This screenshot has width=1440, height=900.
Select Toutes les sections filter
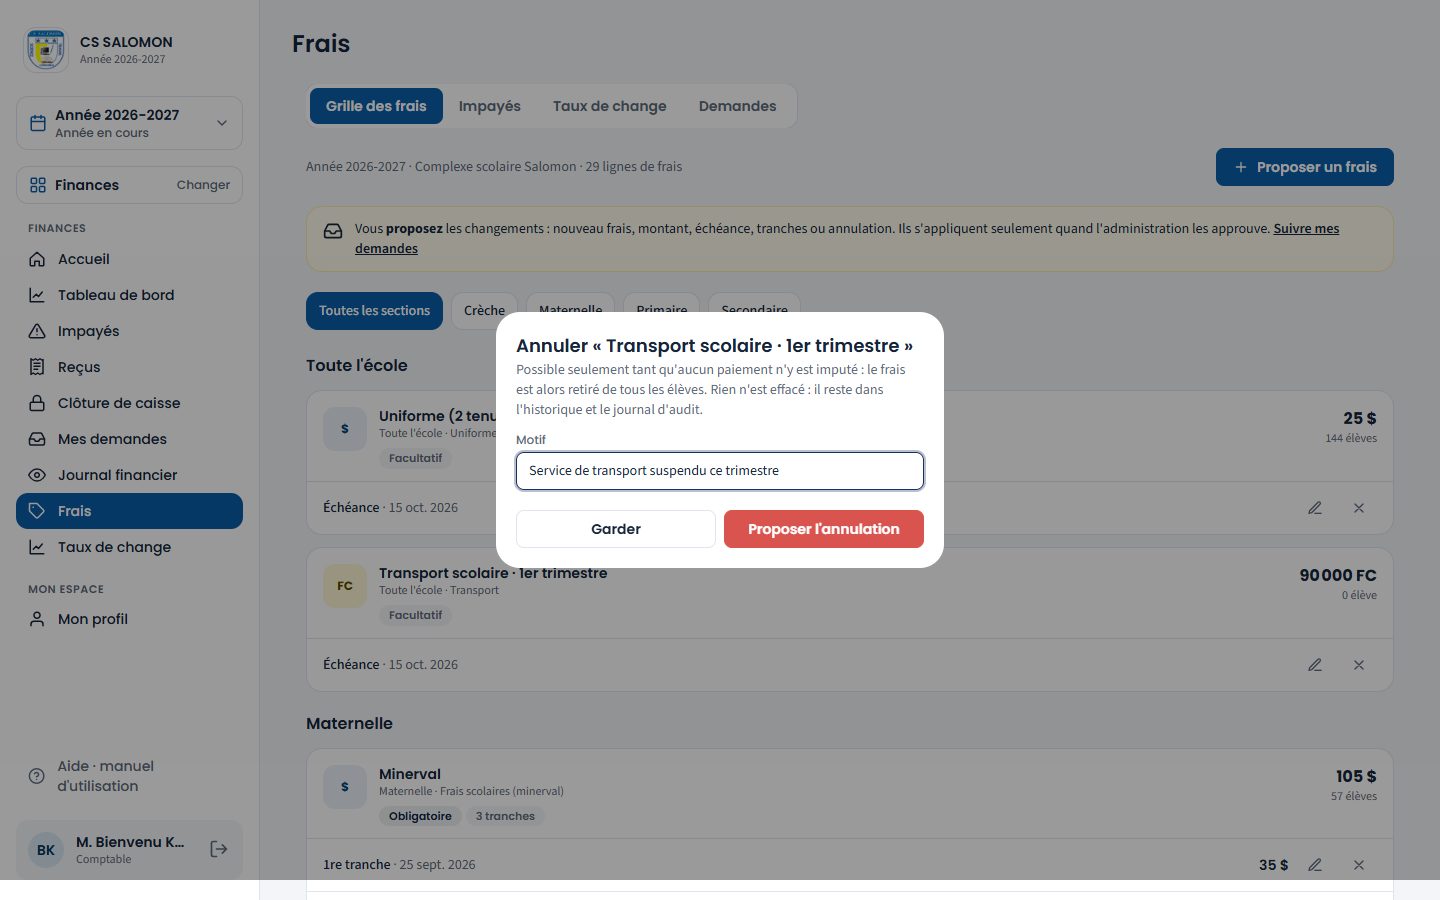(374, 311)
